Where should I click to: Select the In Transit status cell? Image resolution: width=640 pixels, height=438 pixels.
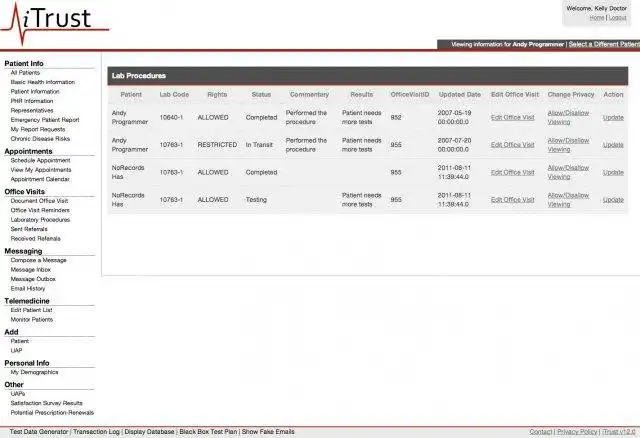tap(259, 145)
